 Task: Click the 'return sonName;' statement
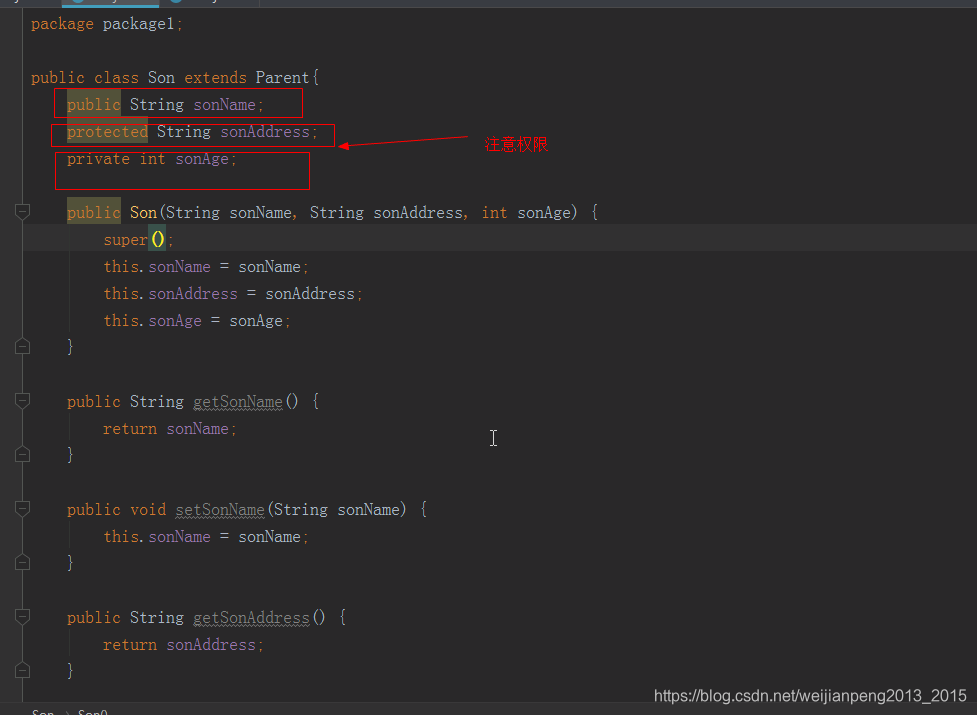[170, 429]
